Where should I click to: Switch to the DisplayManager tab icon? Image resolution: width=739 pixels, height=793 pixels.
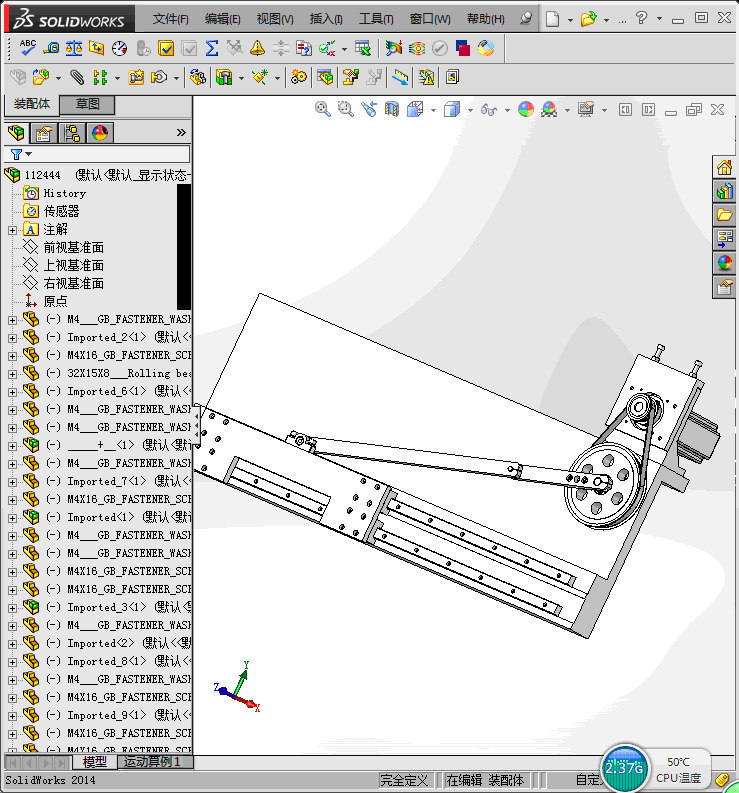click(100, 133)
